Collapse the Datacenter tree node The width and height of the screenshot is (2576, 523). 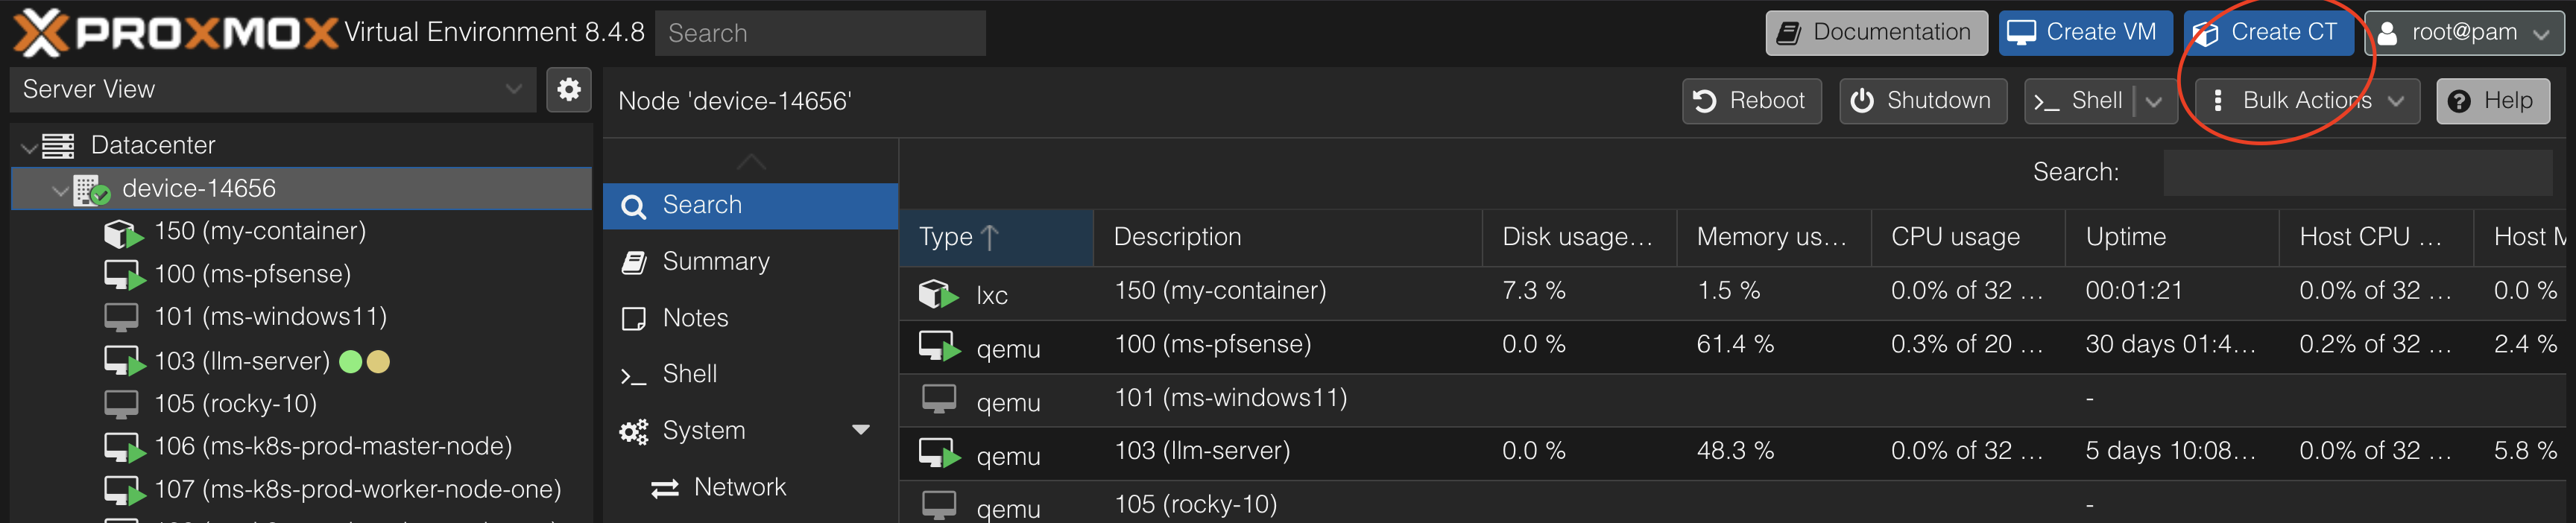pos(29,147)
